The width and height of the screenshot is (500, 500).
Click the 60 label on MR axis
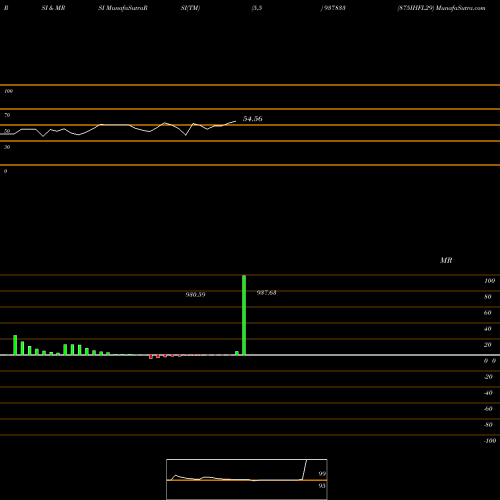coord(488,313)
